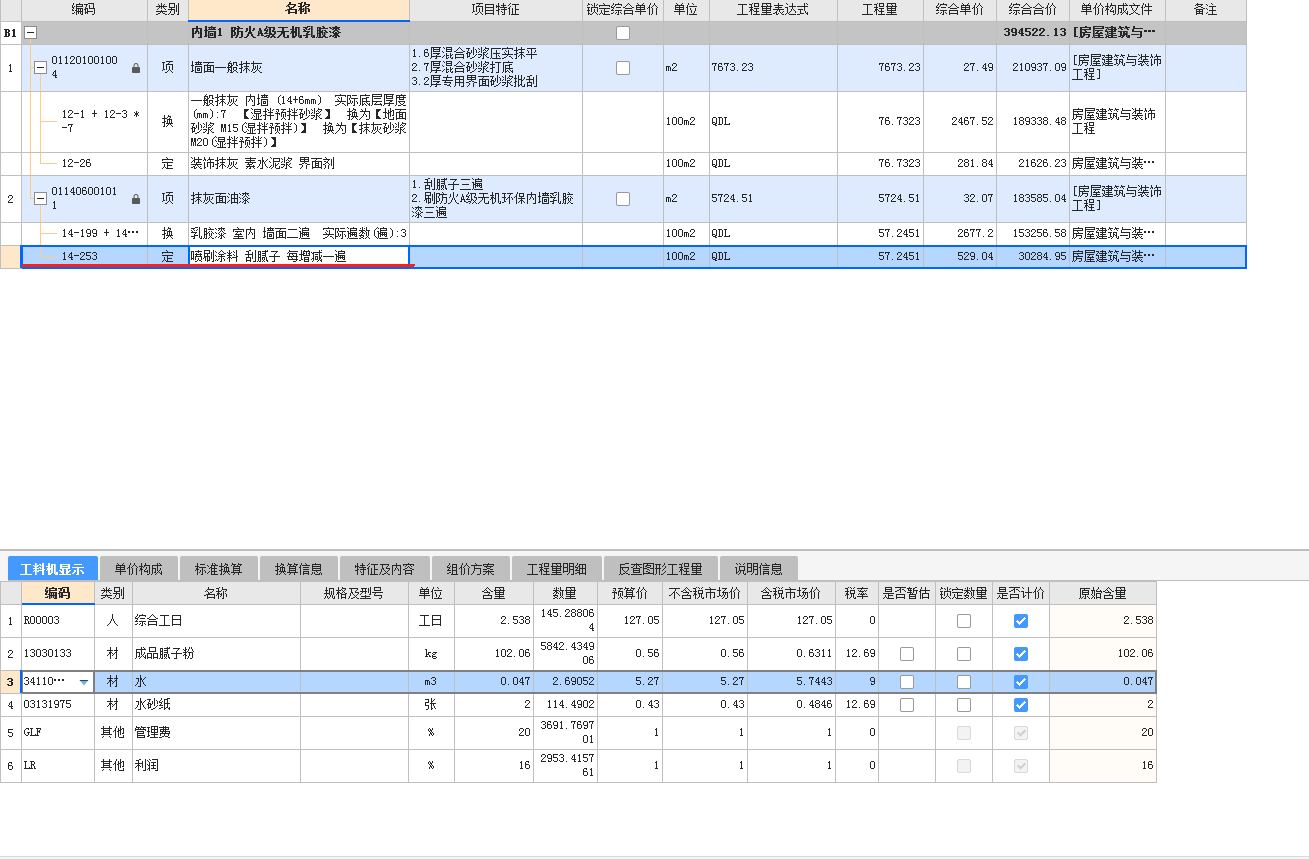This screenshot has width=1309, height=859.
Task: Click the 单价构成文件 column header
Action: tap(1117, 10)
